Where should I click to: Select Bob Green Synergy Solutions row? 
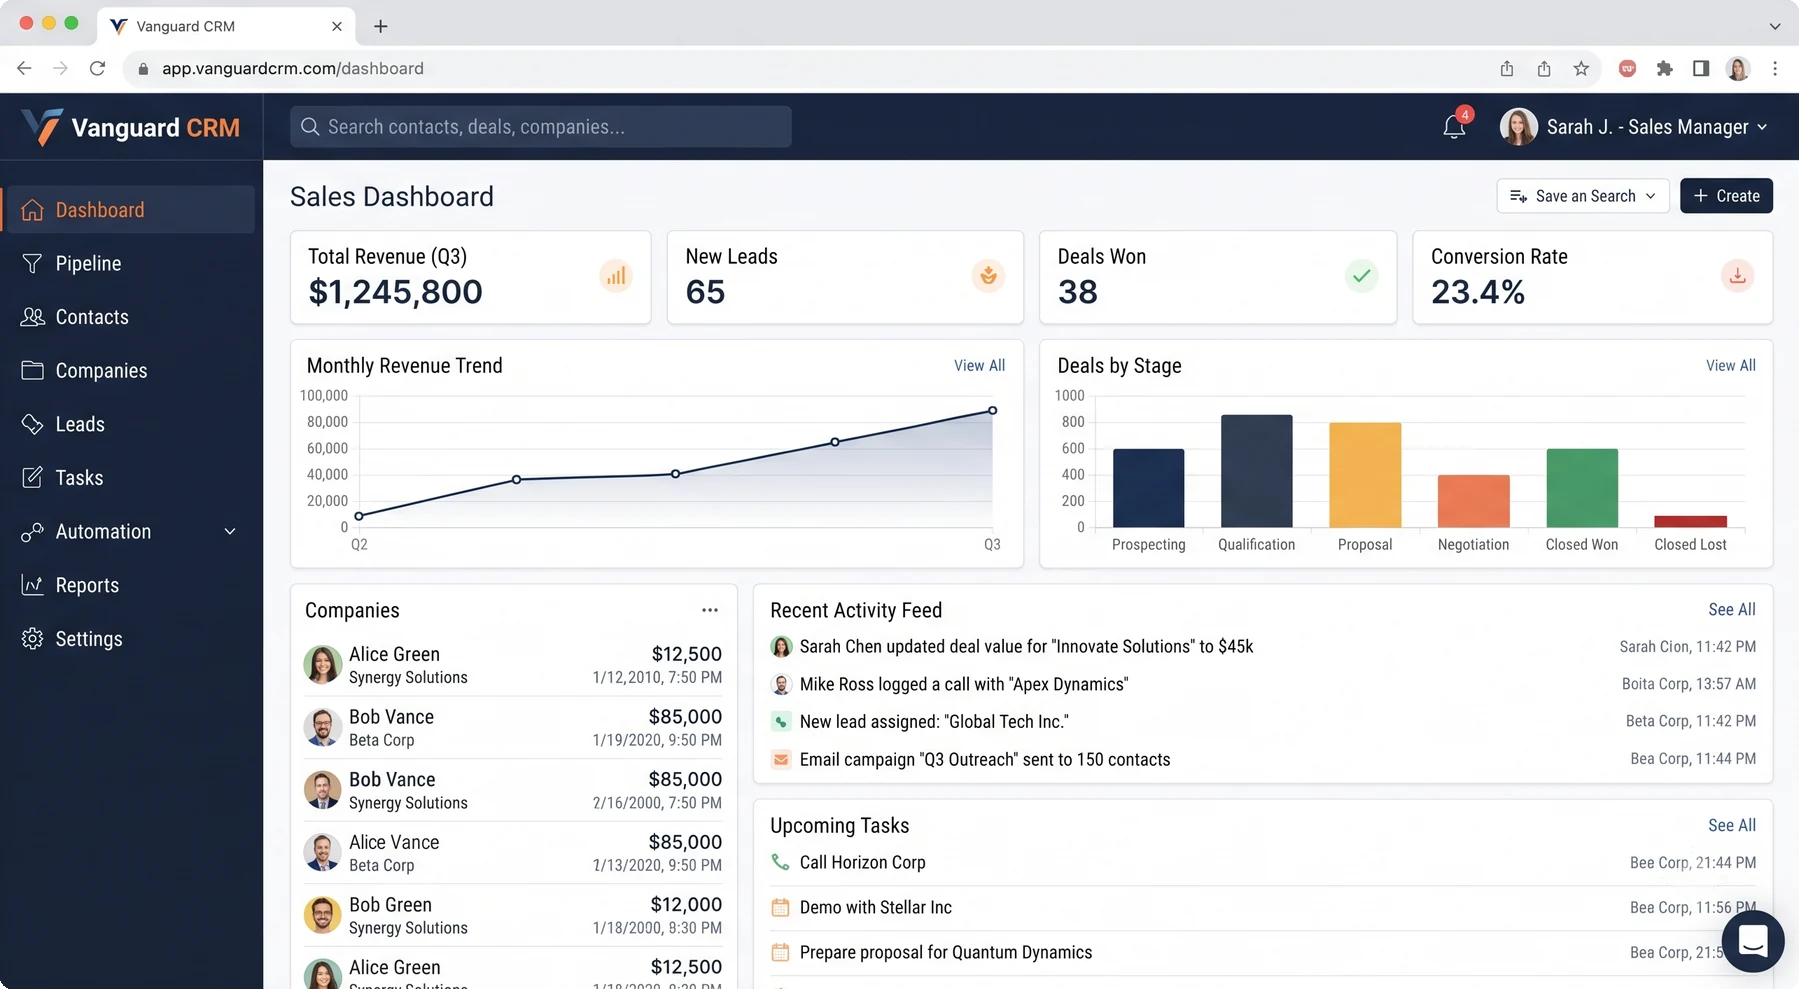pos(513,915)
